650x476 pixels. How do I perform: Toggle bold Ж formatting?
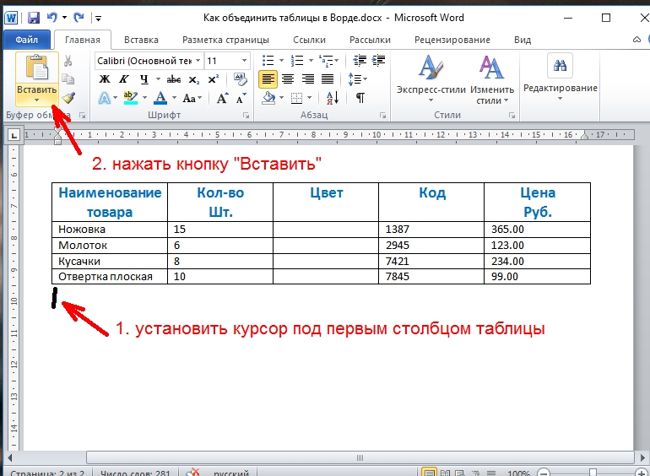tap(105, 79)
